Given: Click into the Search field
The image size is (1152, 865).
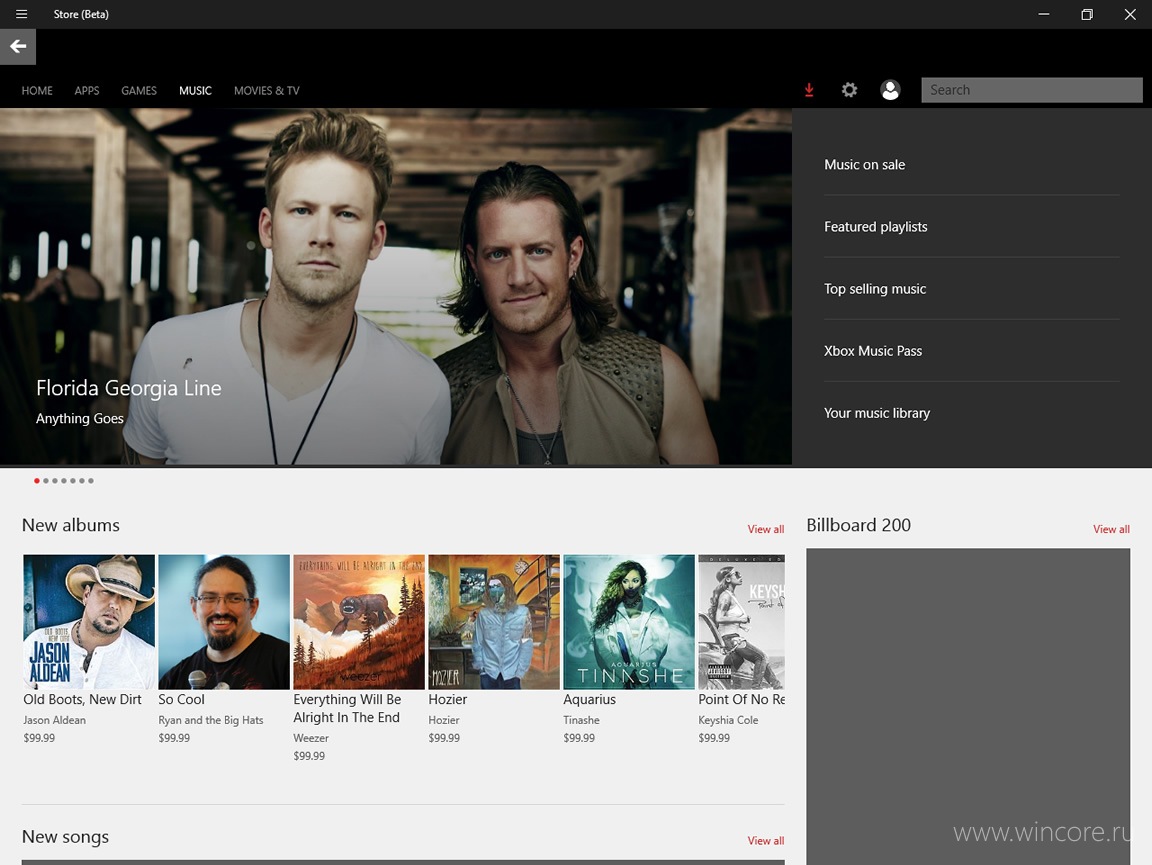Looking at the screenshot, I should [x=1032, y=90].
